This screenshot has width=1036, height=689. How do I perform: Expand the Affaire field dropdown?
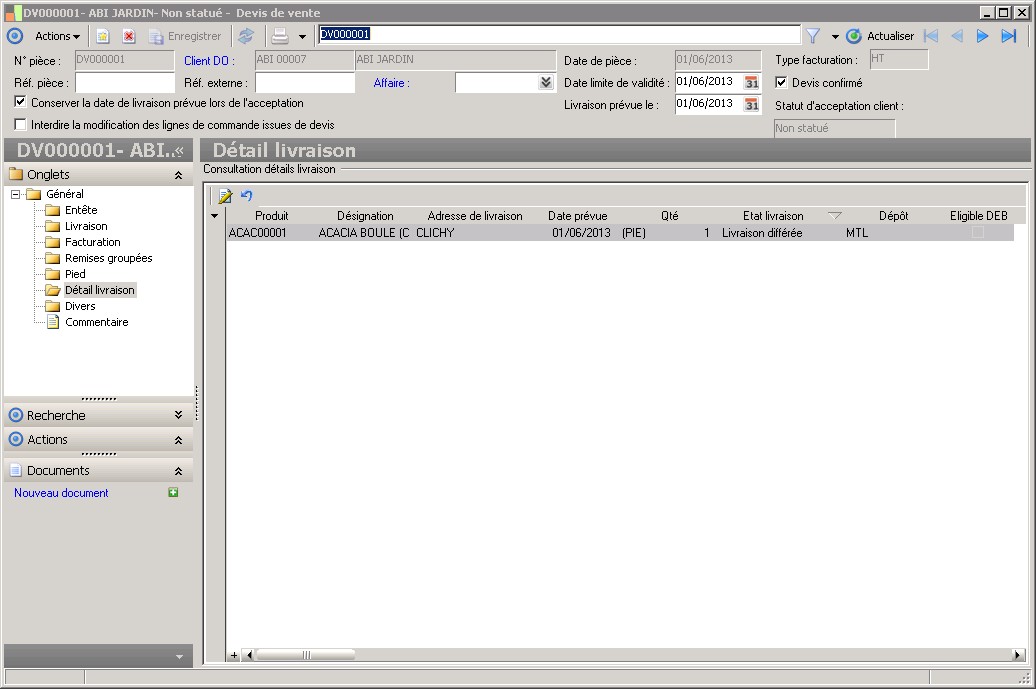[x=545, y=83]
